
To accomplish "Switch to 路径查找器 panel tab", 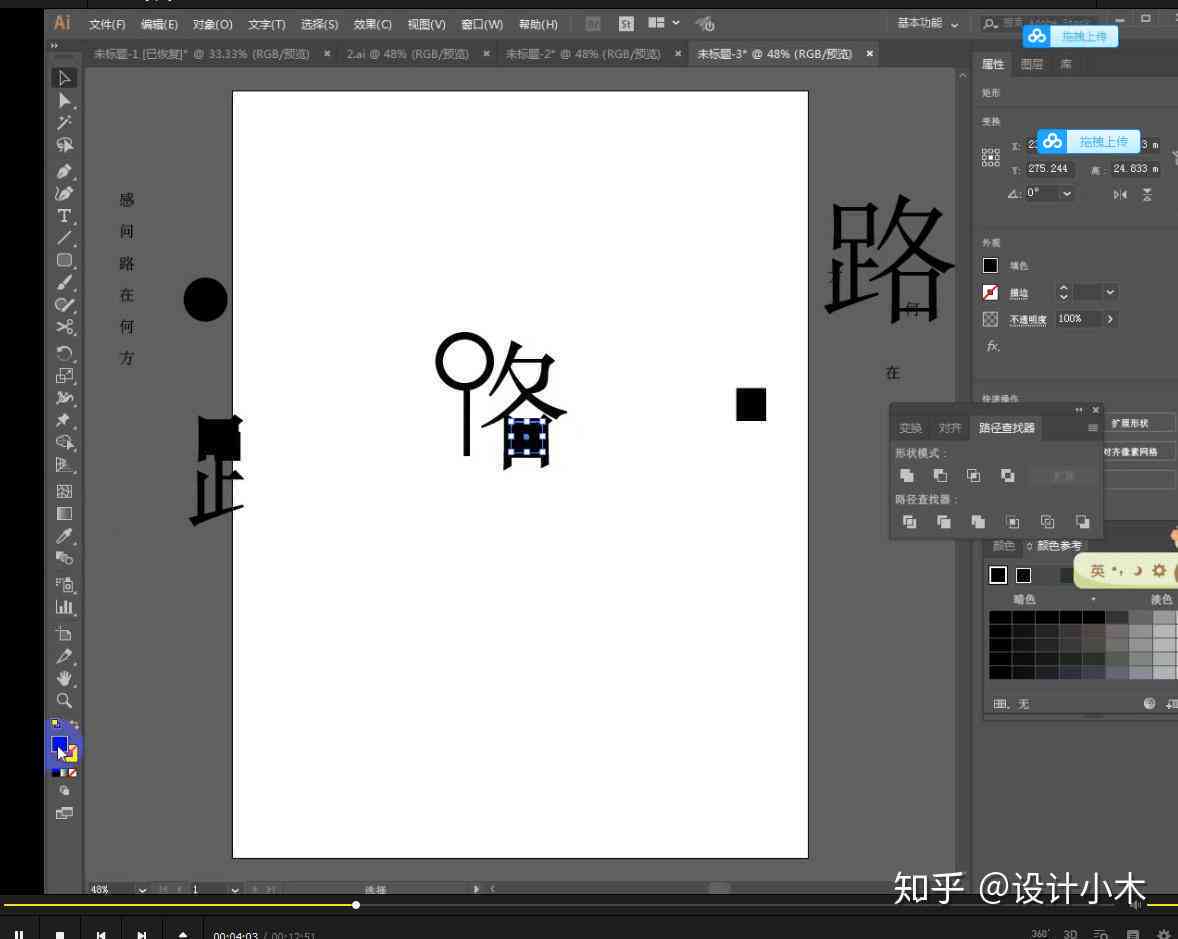I will tap(1007, 428).
